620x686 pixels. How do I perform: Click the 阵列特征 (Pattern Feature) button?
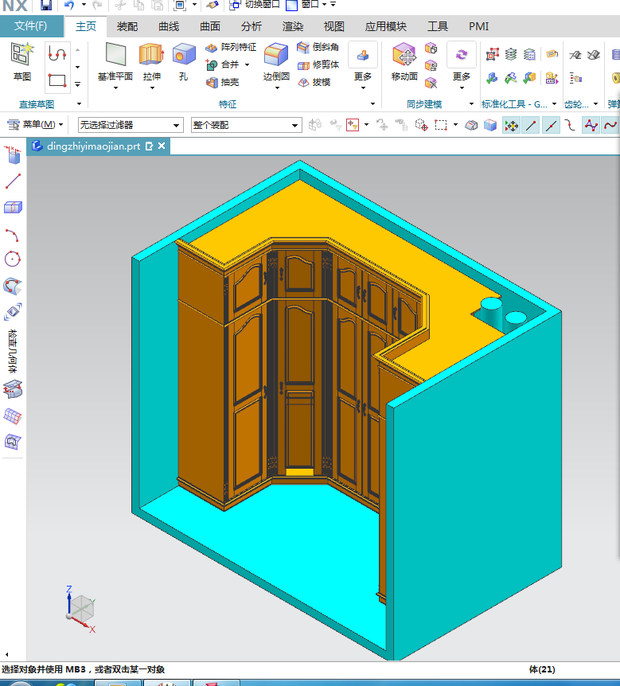(231, 47)
